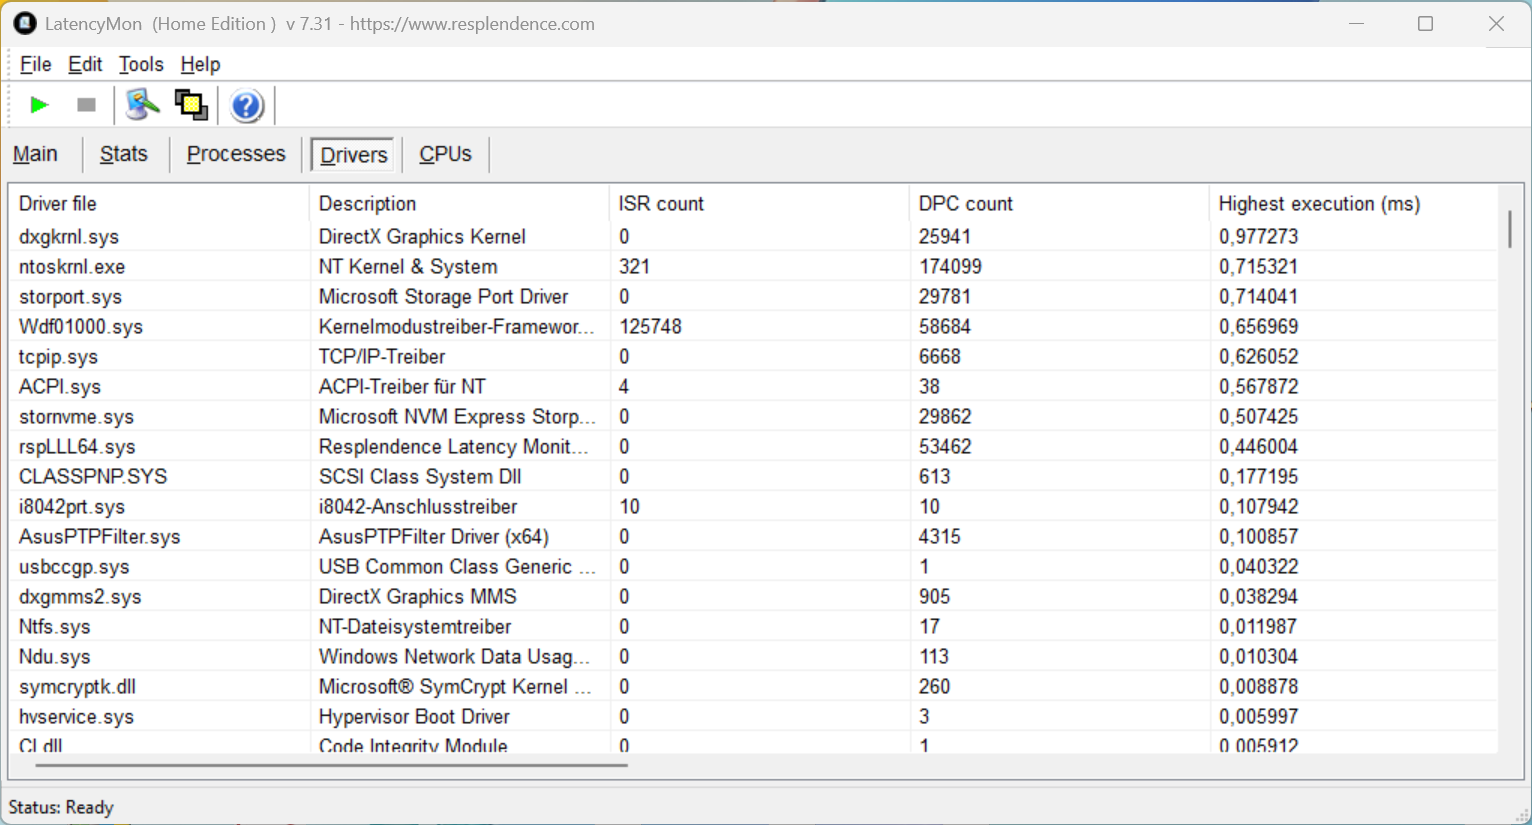This screenshot has height=825, width=1532.
Task: Select the storport.sys row
Action: tap(754, 297)
